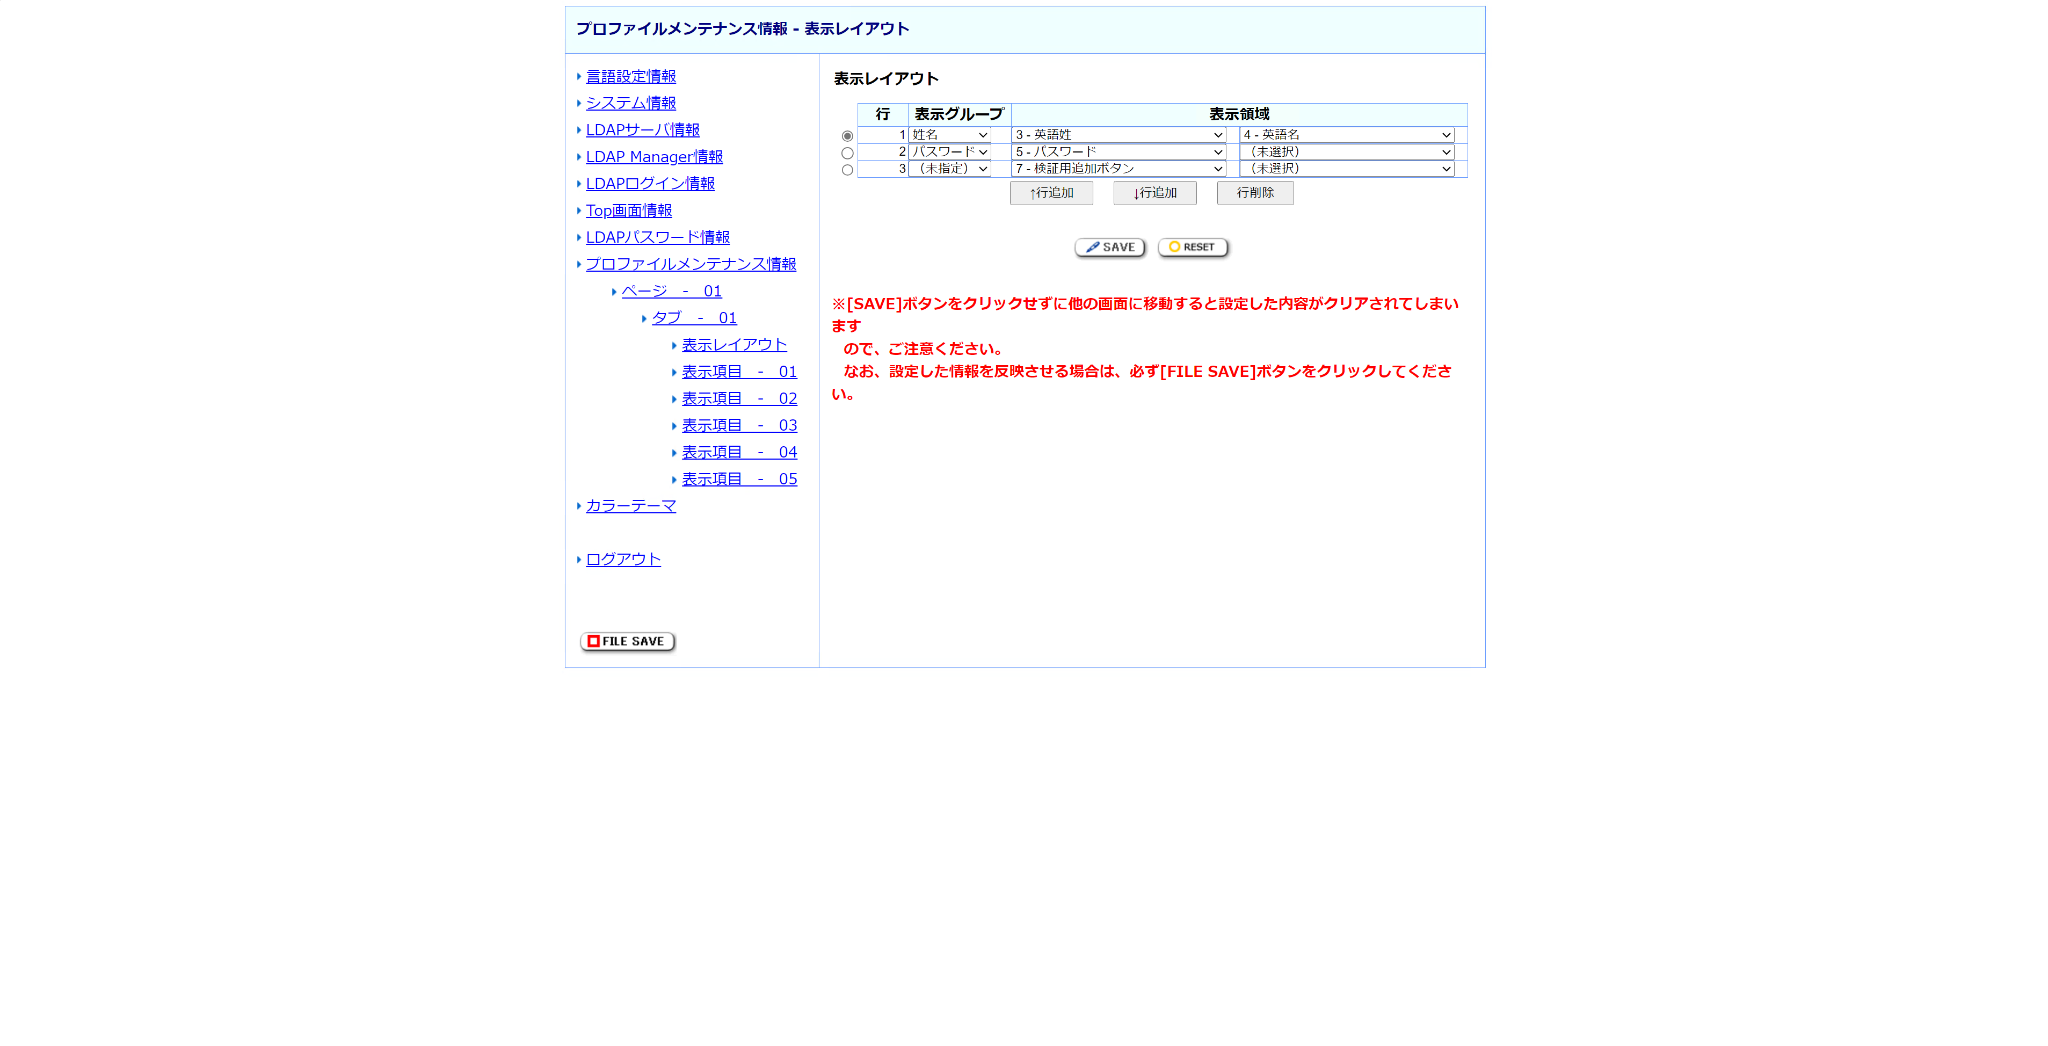Image resolution: width=2048 pixels, height=1046 pixels.
Task: Open the LDAPサーバ情報 link
Action: pos(643,129)
